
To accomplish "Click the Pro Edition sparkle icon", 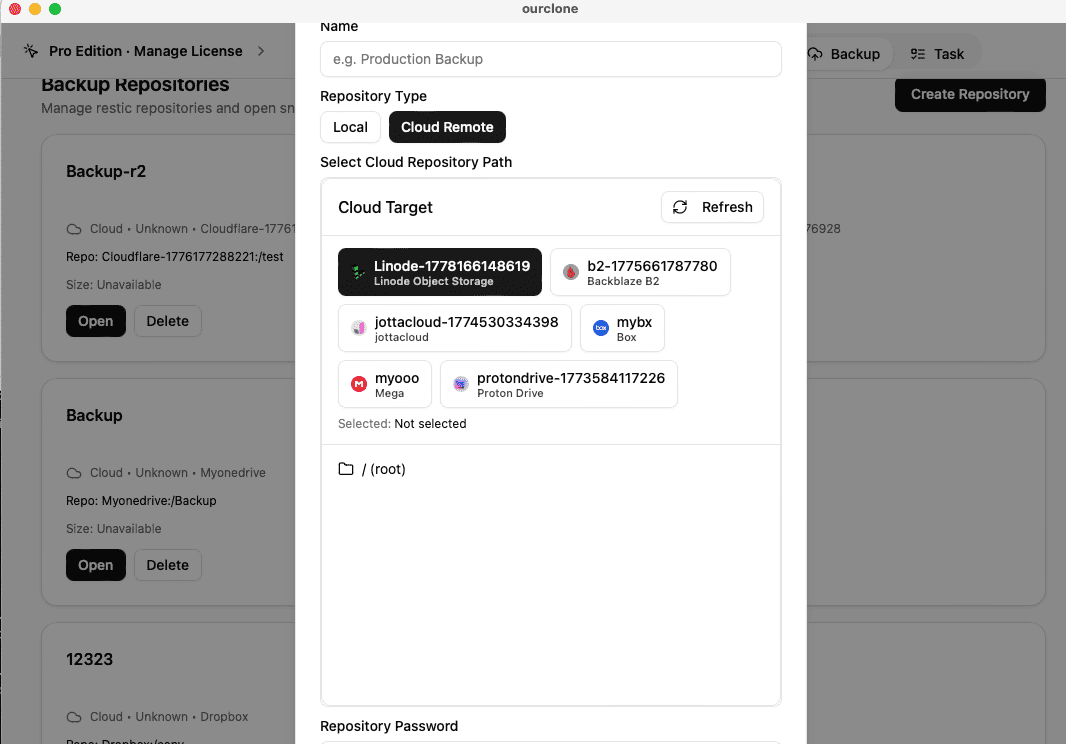I will 31,50.
